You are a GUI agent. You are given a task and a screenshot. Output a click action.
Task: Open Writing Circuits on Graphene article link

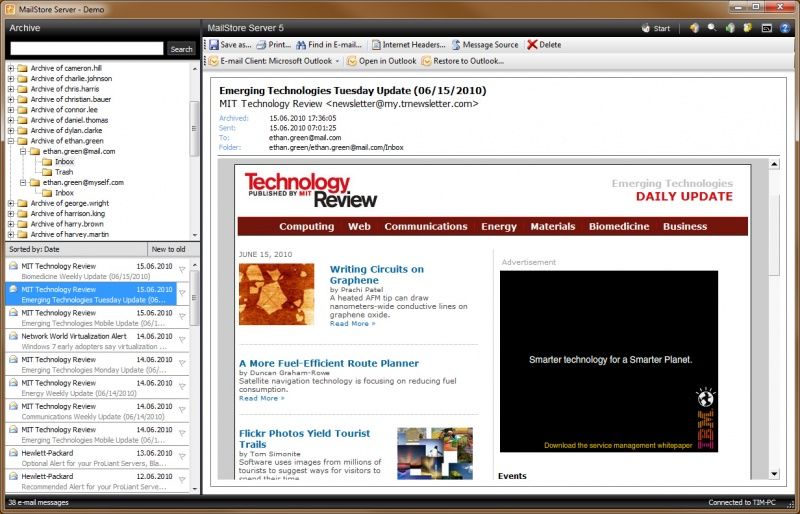[377, 275]
